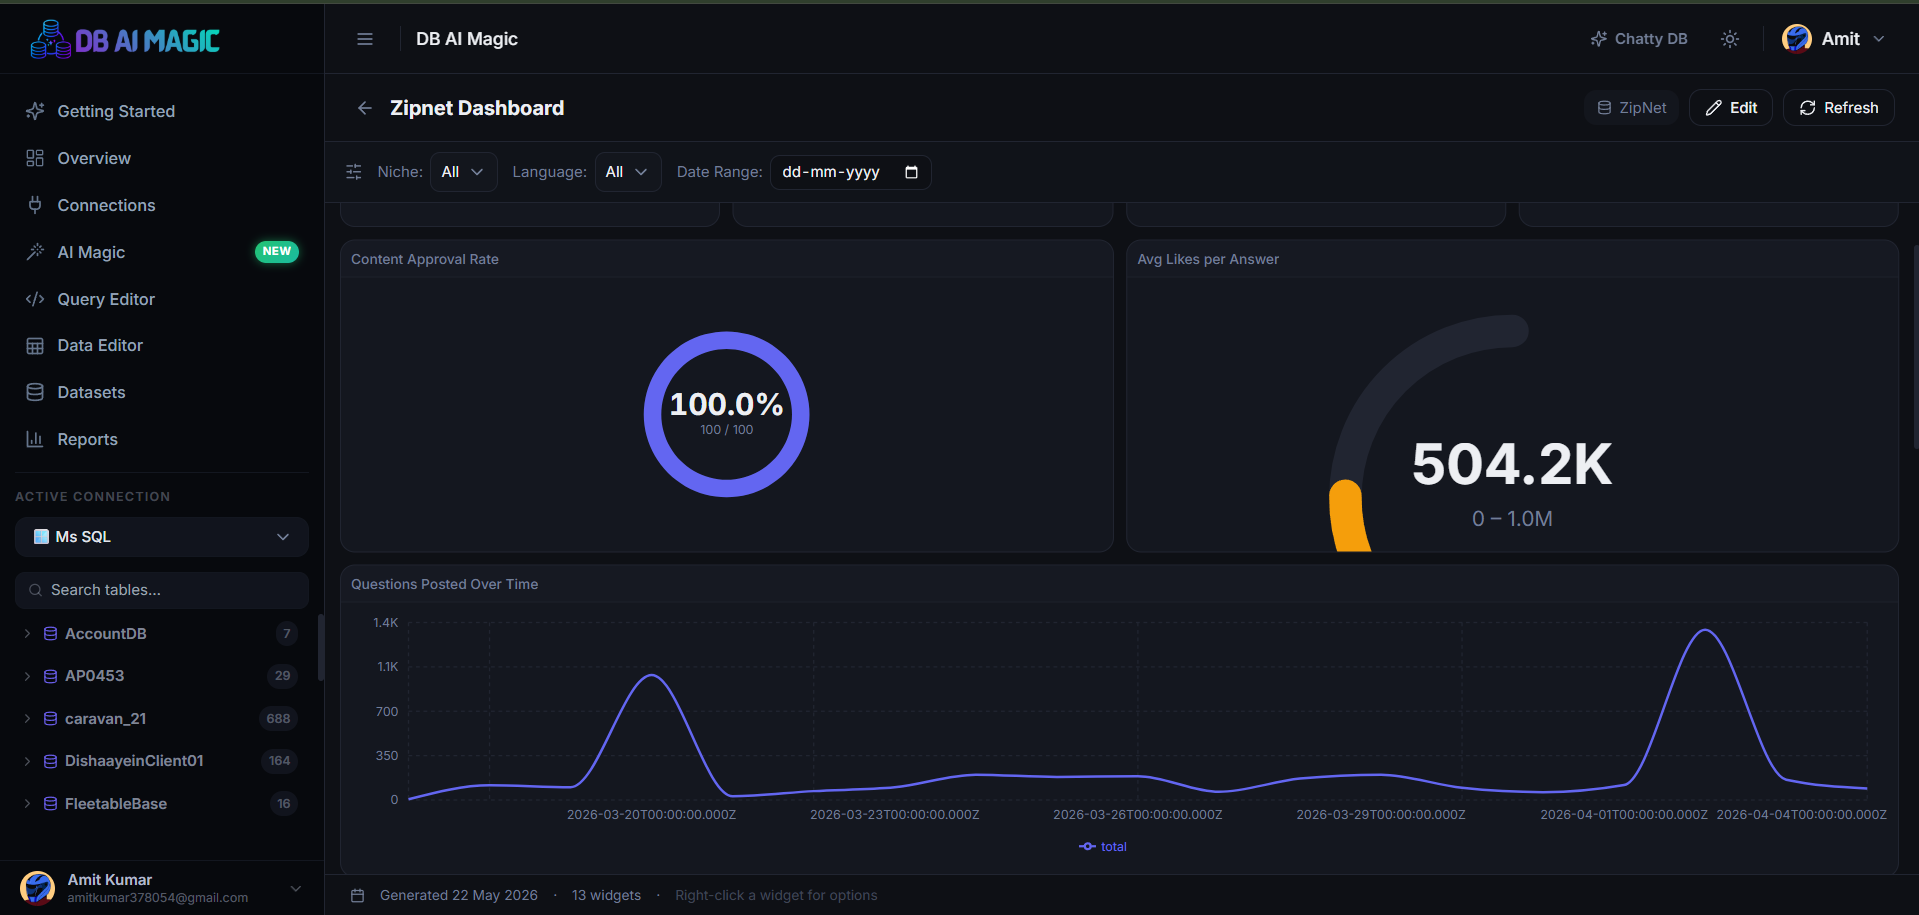Screen dimensions: 1919x915
Task: Click the FleetableBase database icon
Action: tap(50, 804)
